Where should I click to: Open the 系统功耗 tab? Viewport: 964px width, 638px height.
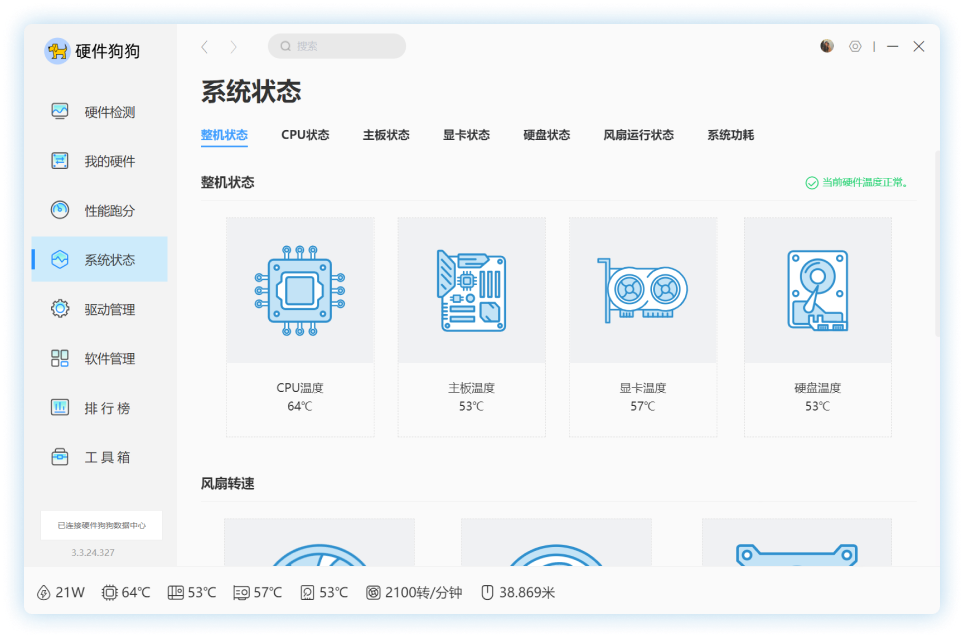(730, 135)
